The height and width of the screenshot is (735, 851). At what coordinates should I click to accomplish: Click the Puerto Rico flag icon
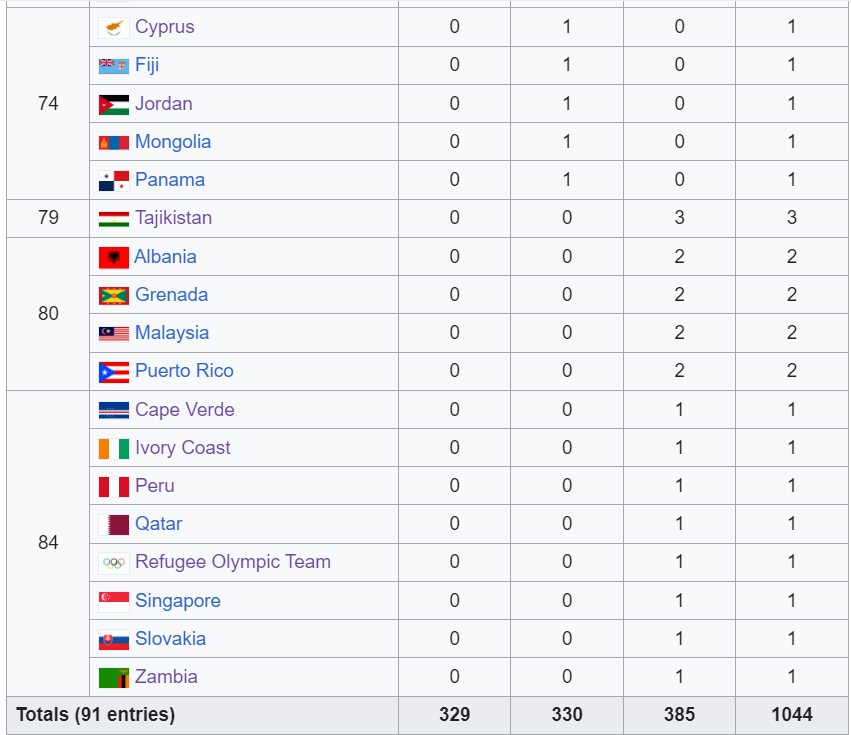[114, 372]
